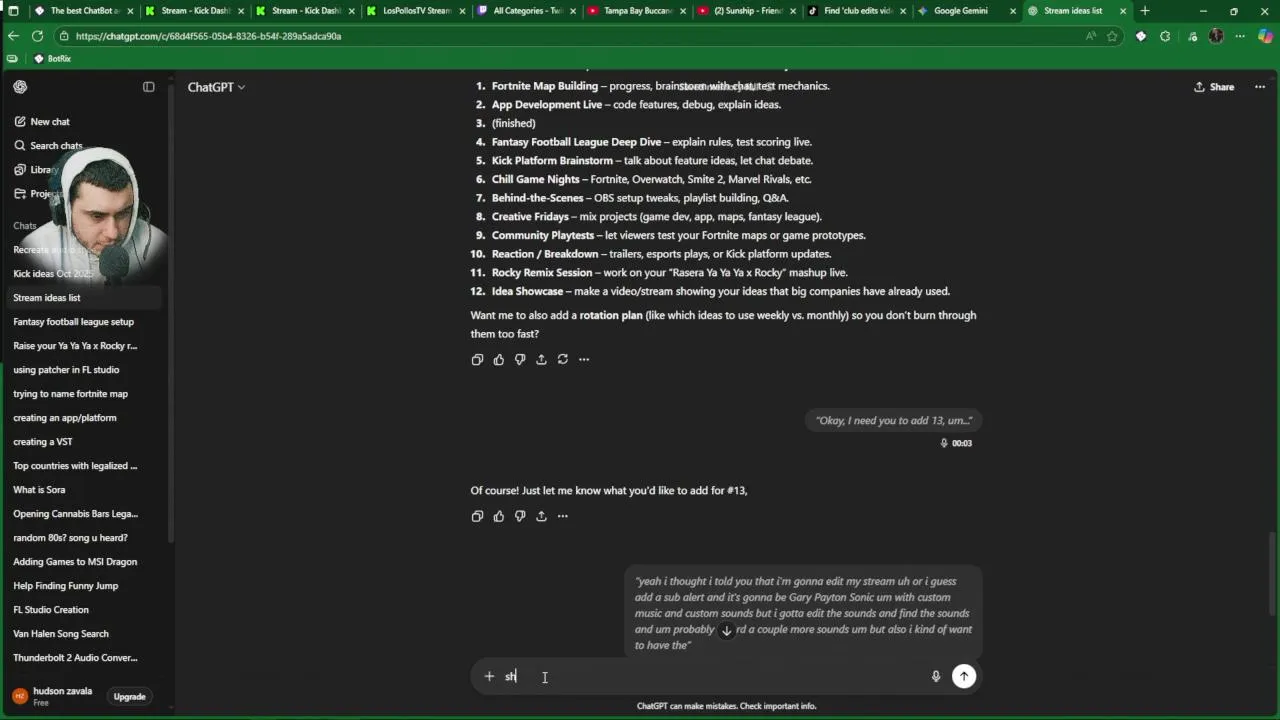The image size is (1280, 720).
Task: Open the BotRix bookmark
Action: tap(52, 59)
